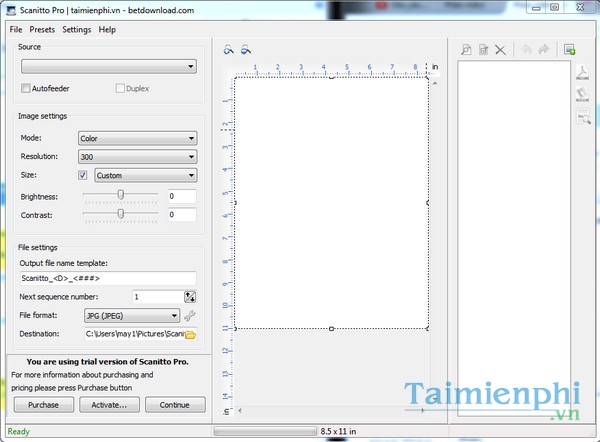Screen dimensions: 600x442
Task: Click the sequence number reset arrows icon
Action: 190,297
